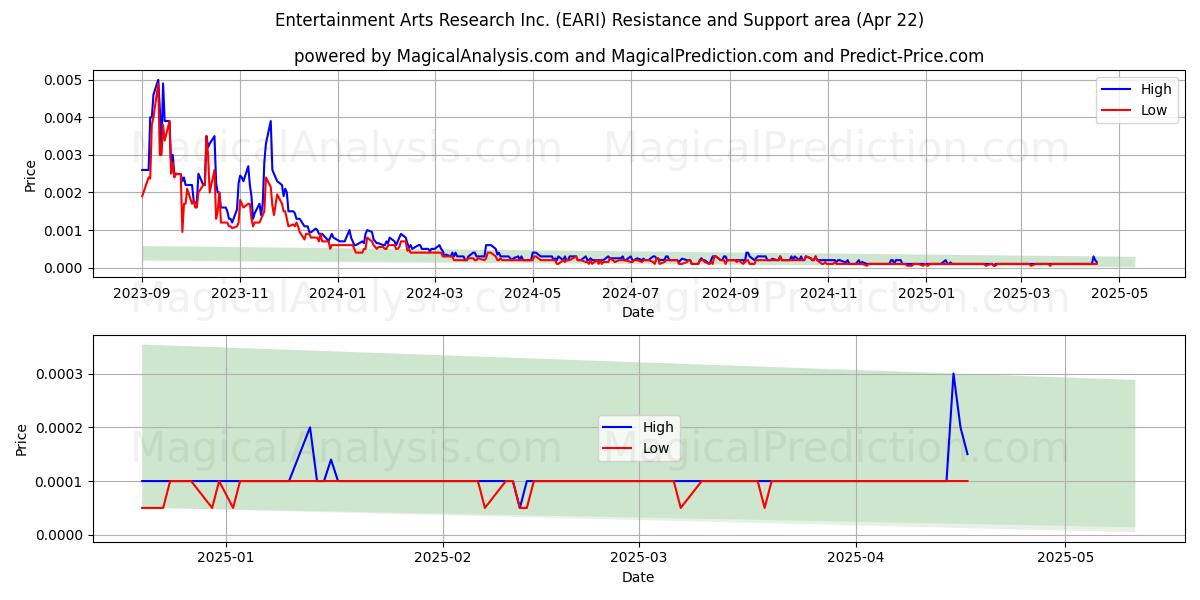Click the '0.0002' tick label on bottom chart
Viewport: 1200px width, 600px height.
click(x=61, y=428)
